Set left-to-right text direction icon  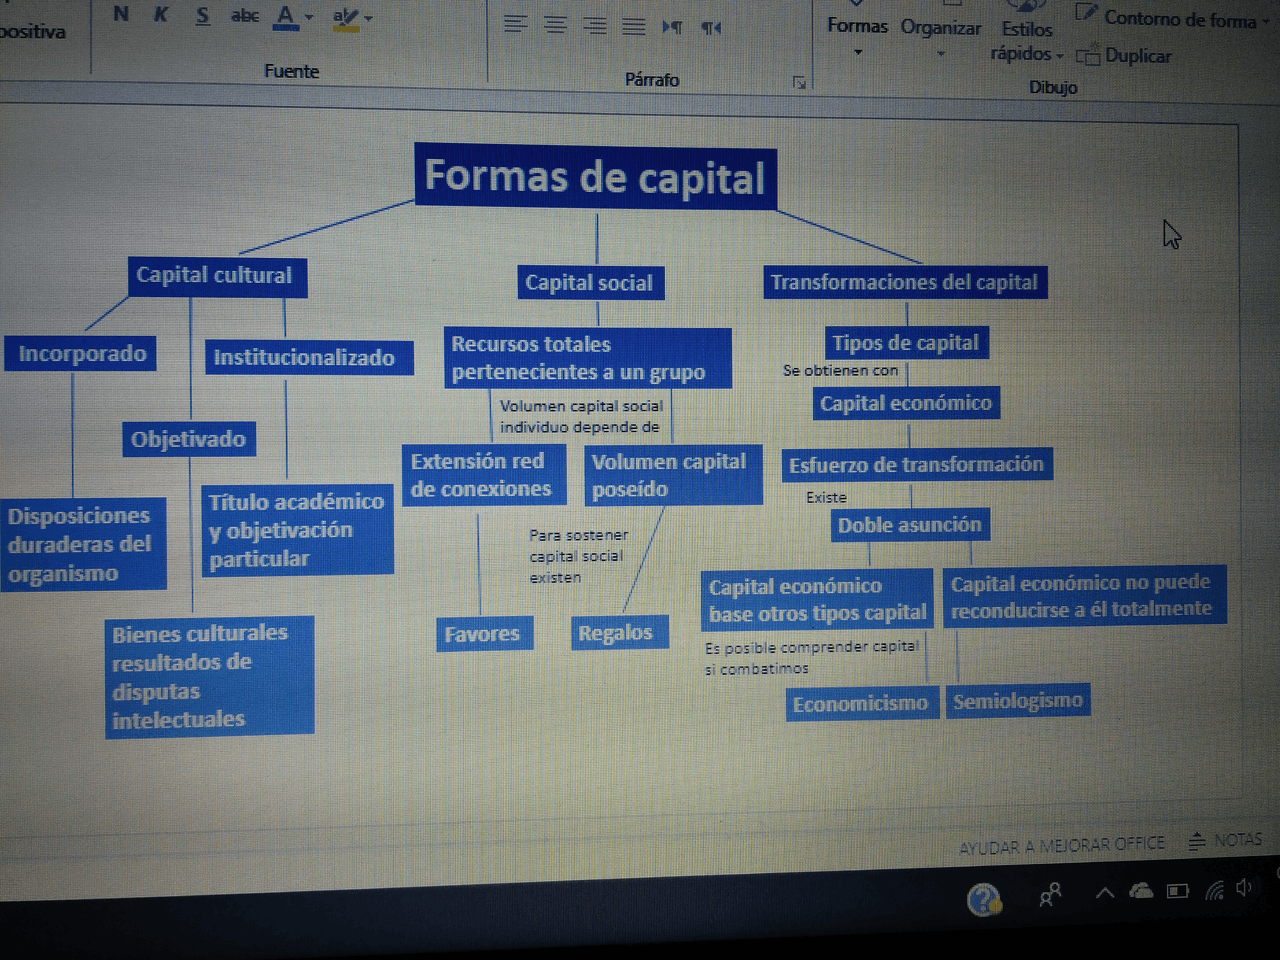[x=675, y=29]
